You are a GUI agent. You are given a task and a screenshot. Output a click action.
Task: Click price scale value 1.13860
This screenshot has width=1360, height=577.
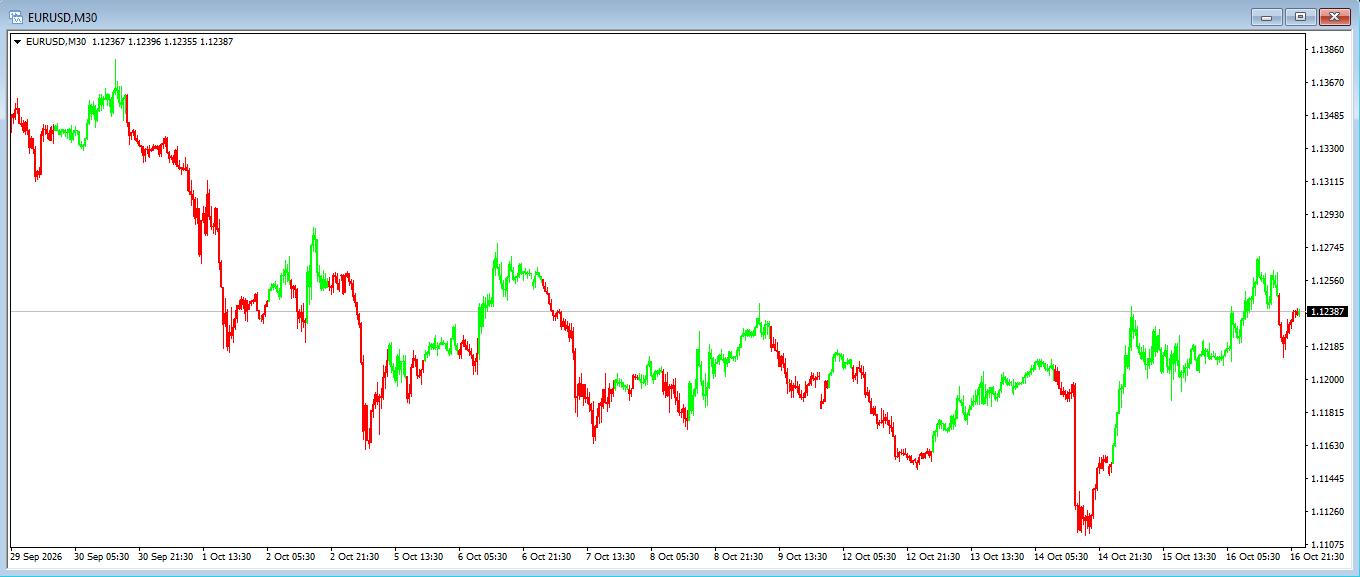tap(1326, 49)
